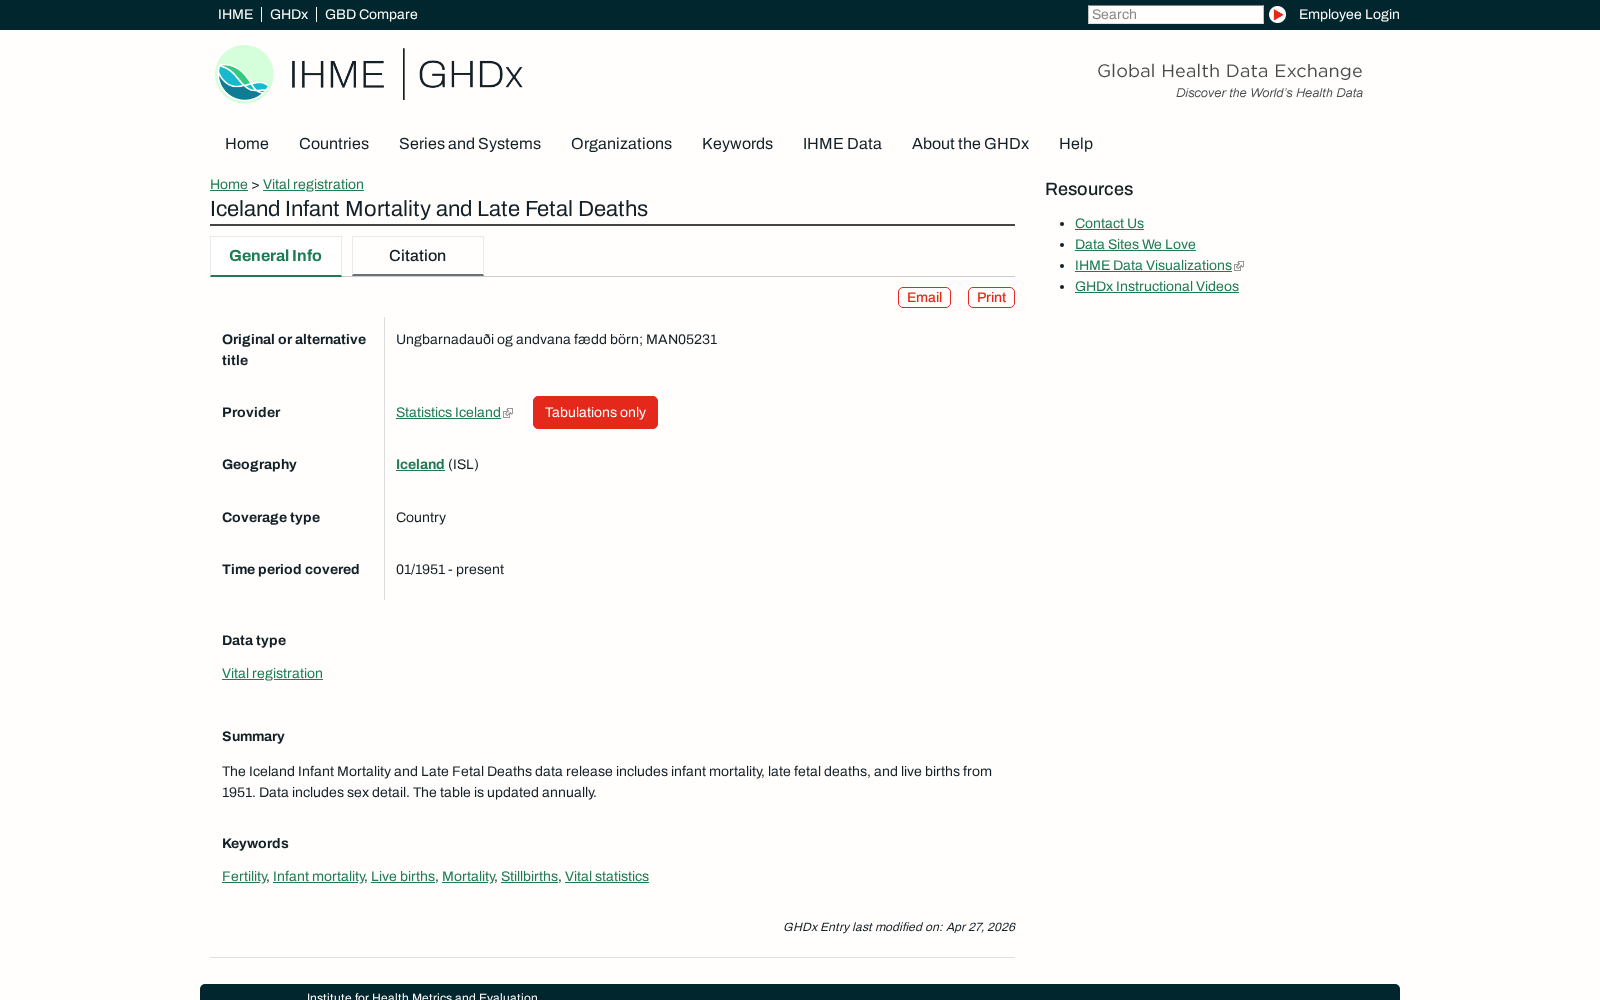Open the Countries menu
The image size is (1600, 1000).
click(x=334, y=144)
